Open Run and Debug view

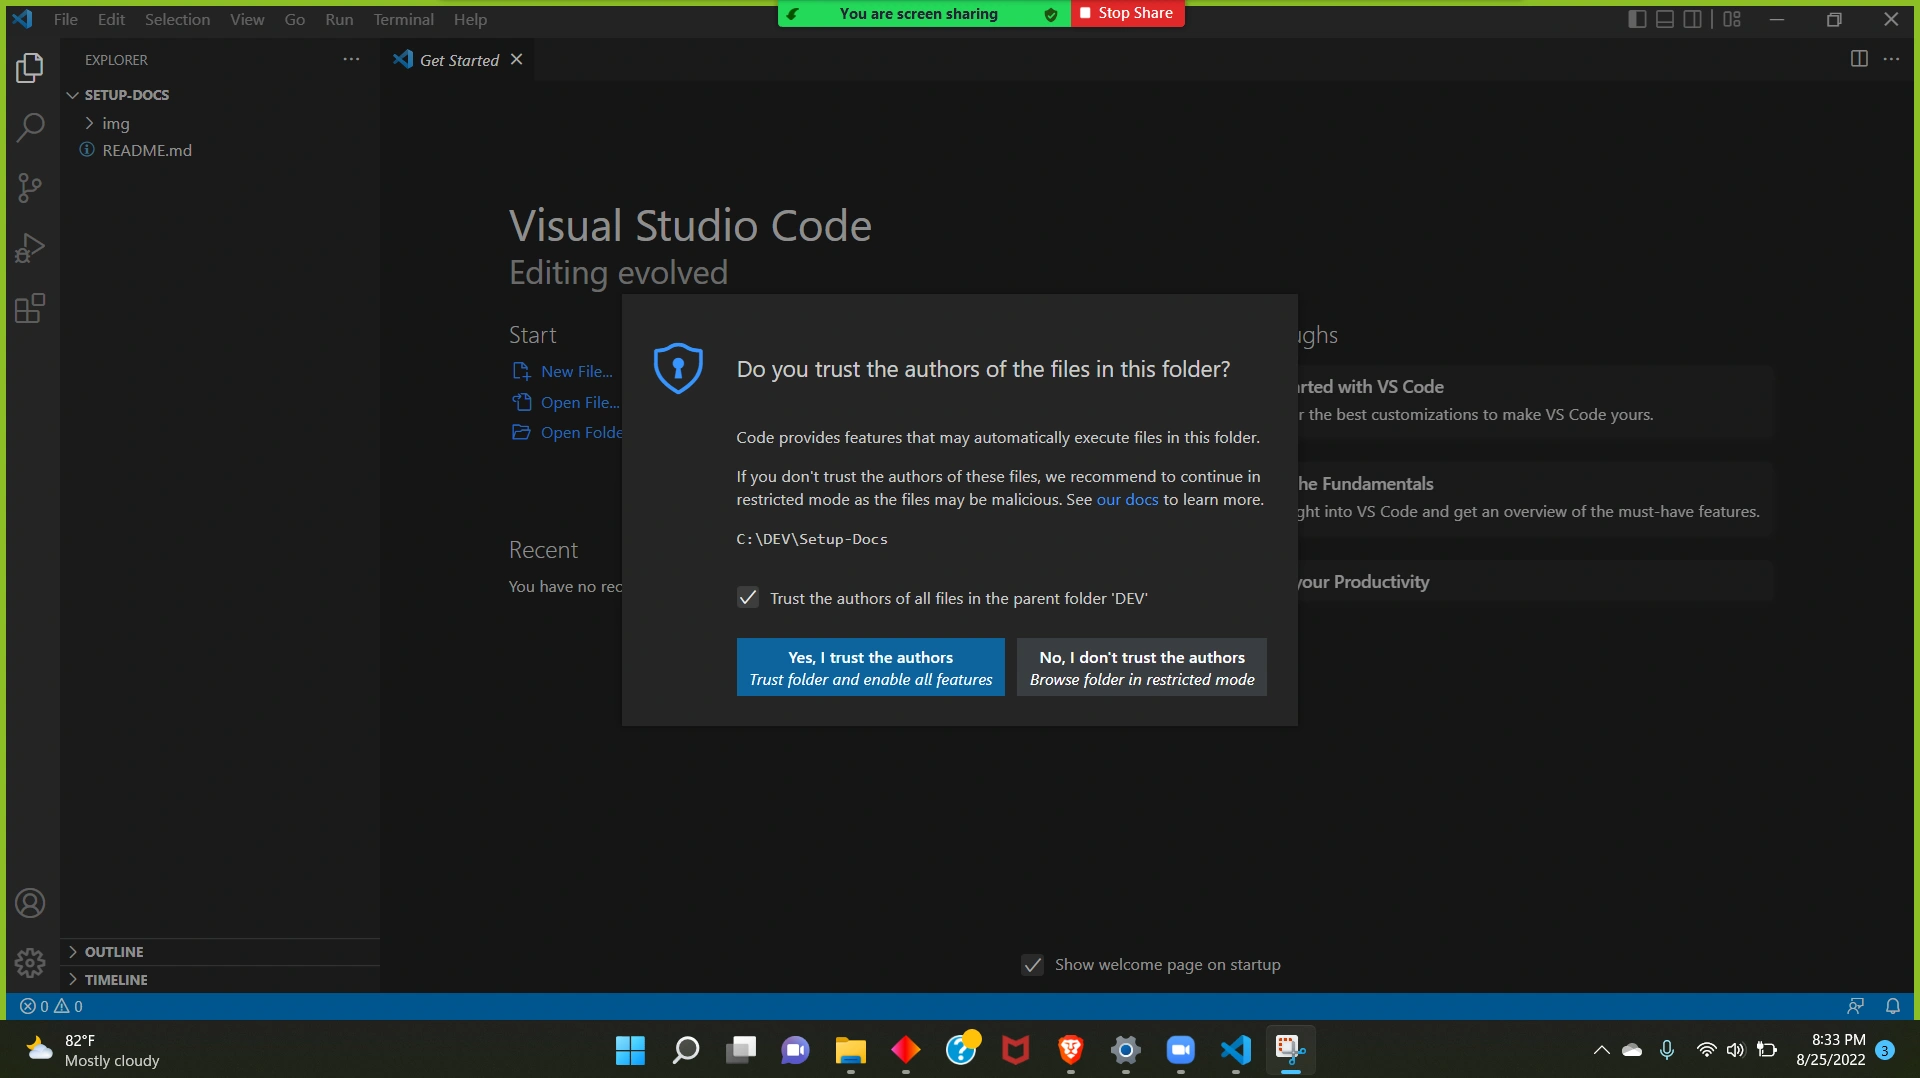[x=30, y=248]
